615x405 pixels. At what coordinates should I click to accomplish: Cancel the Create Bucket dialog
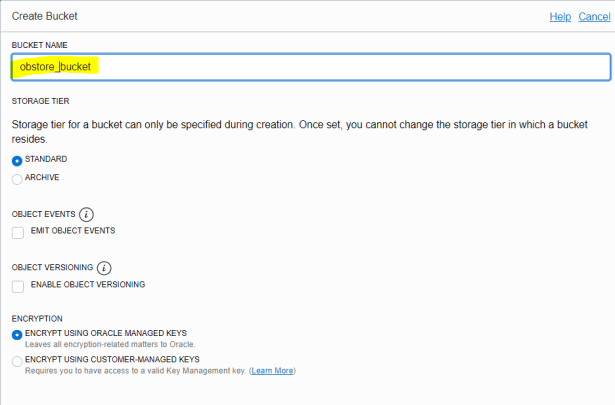tap(594, 17)
